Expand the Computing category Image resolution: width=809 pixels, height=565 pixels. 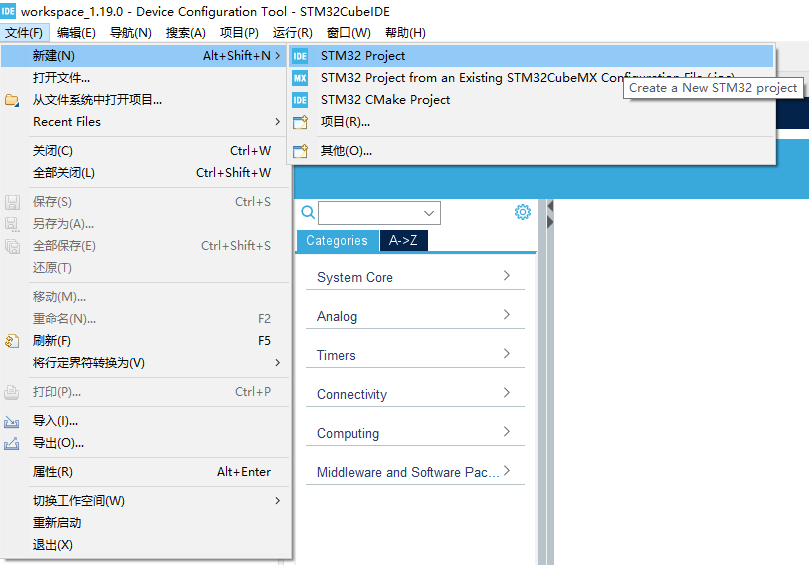(x=415, y=433)
